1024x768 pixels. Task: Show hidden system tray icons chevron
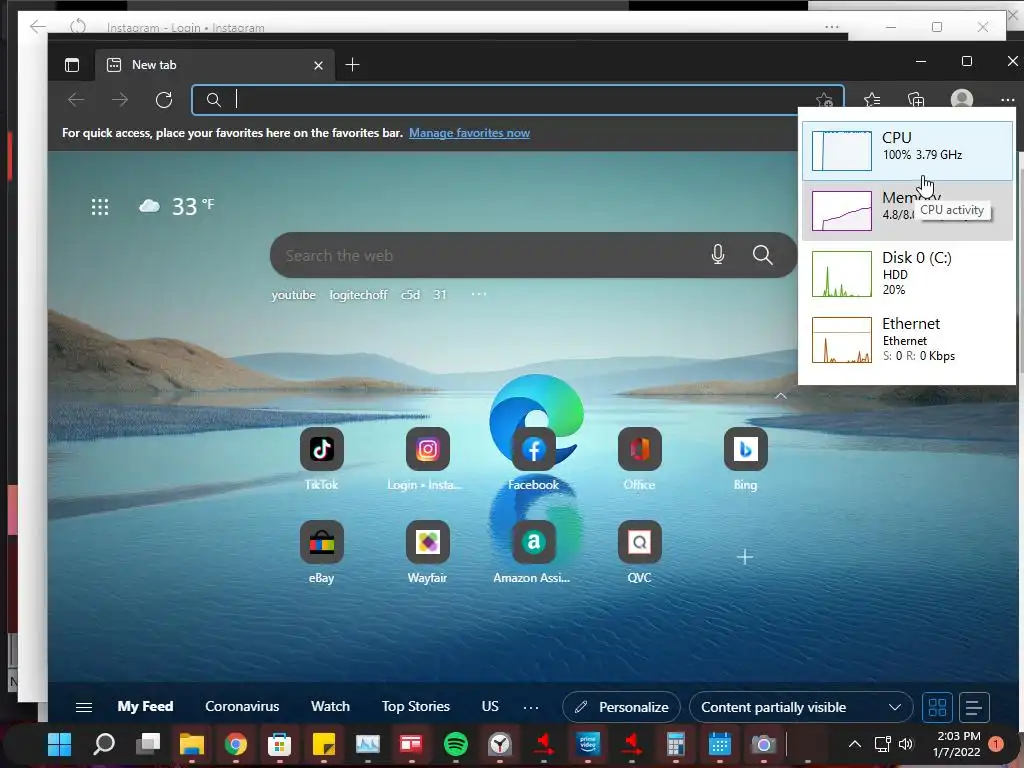point(854,744)
